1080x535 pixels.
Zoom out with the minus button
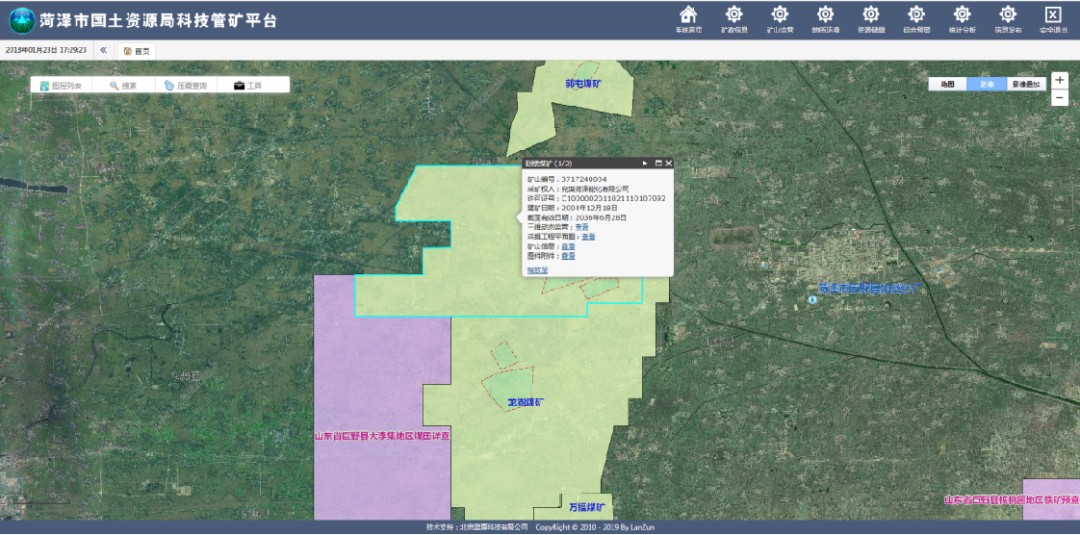point(1060,98)
